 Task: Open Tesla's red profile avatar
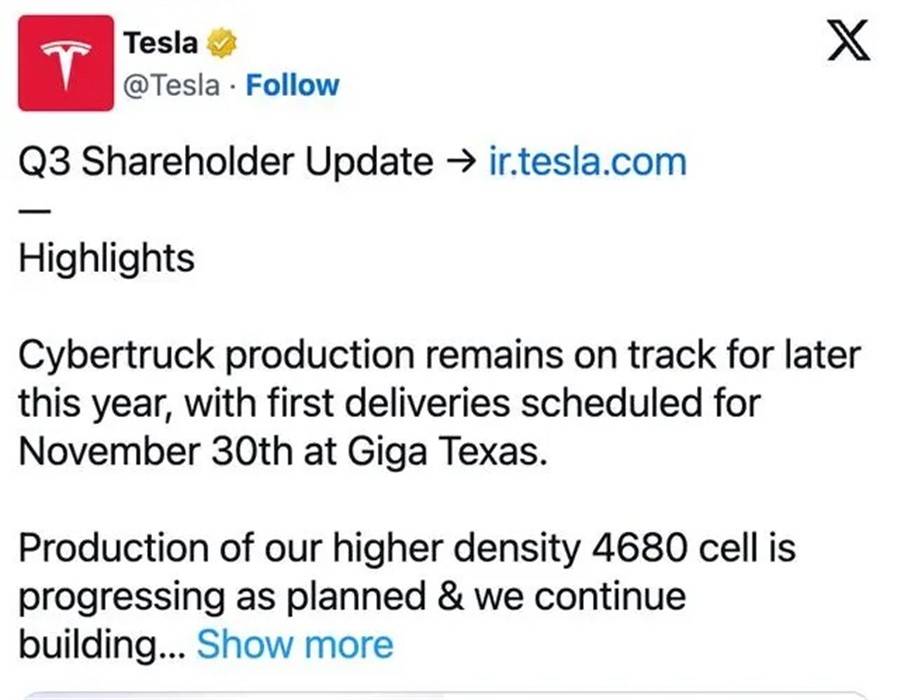(x=65, y=62)
